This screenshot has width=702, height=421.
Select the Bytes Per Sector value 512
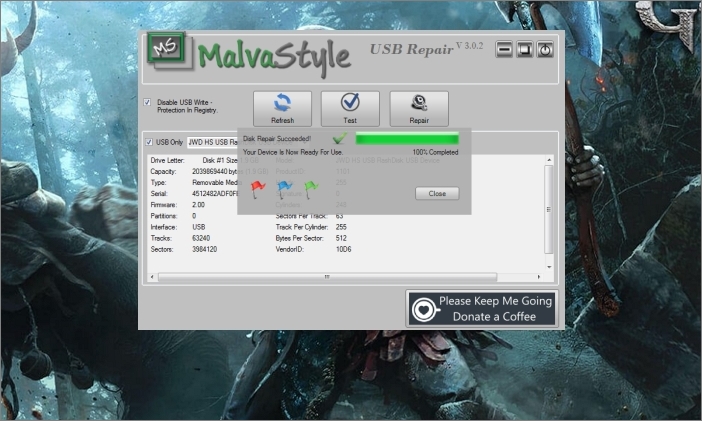tap(341, 238)
